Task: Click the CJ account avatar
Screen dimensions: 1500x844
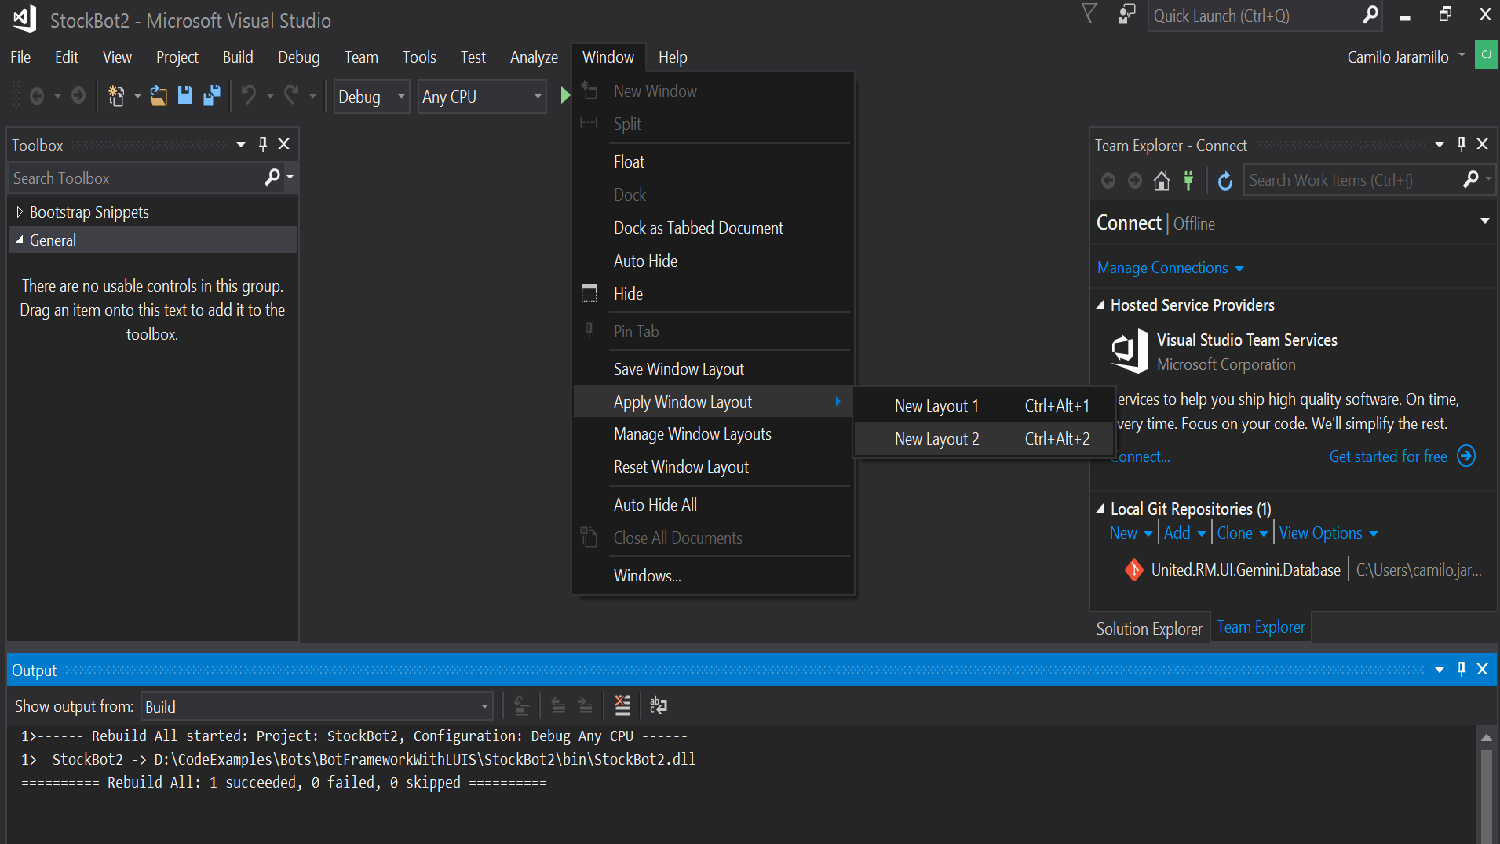Action: click(x=1486, y=55)
